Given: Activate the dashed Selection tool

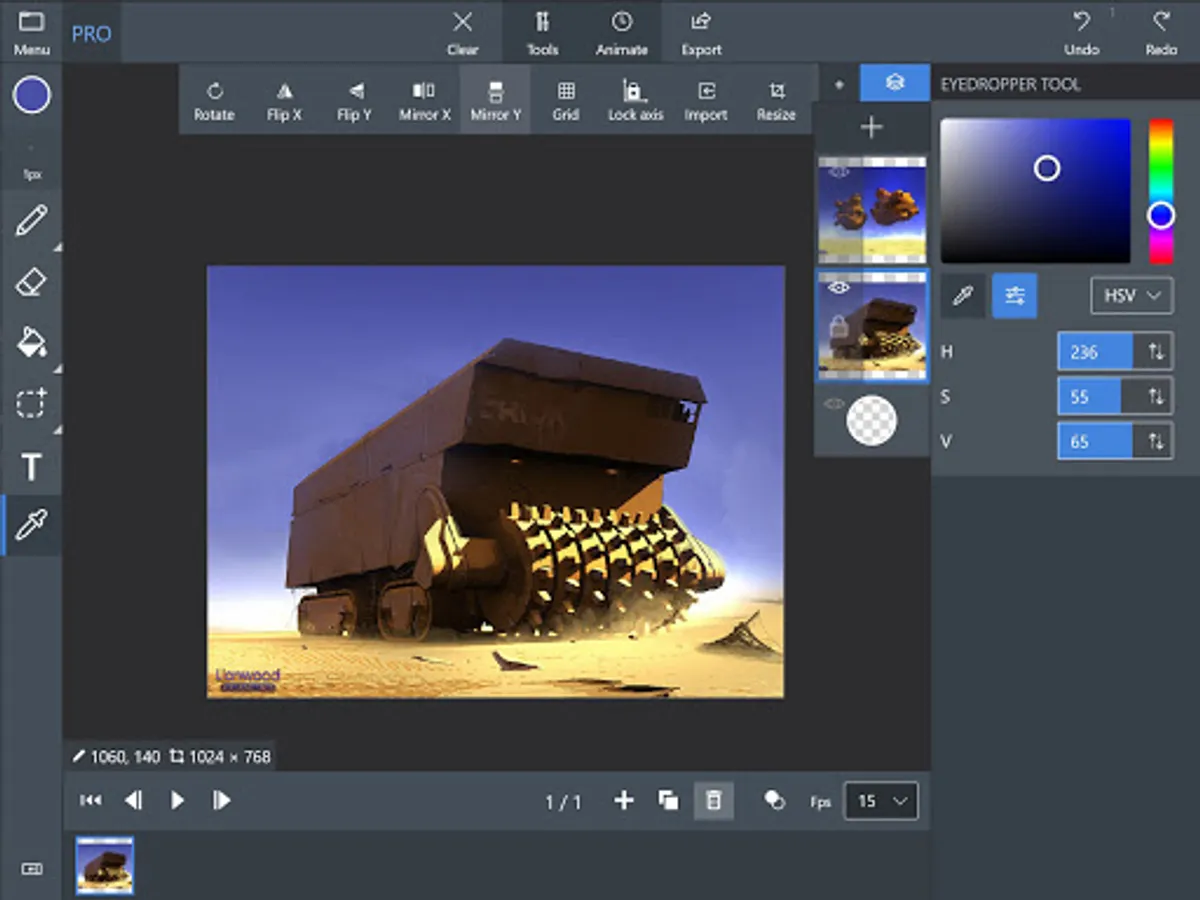Looking at the screenshot, I should [x=31, y=404].
